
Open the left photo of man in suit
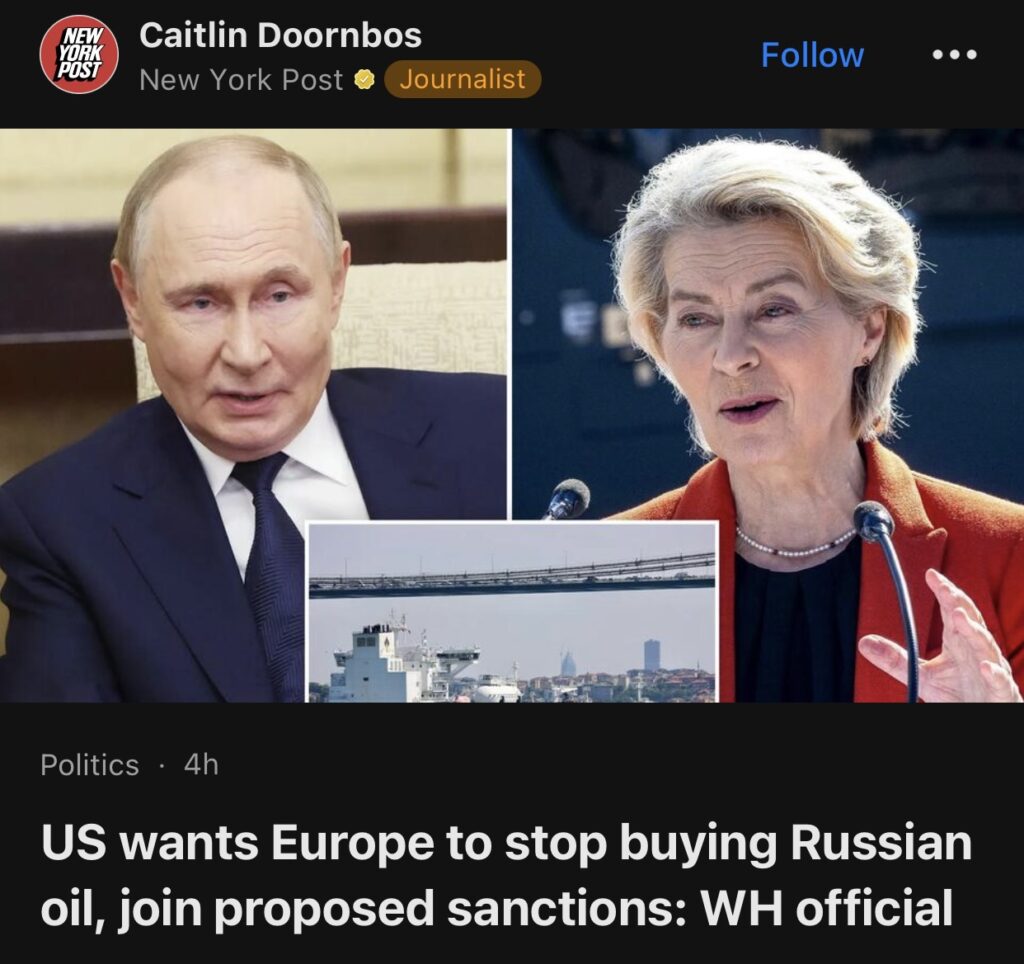[x=253, y=415]
